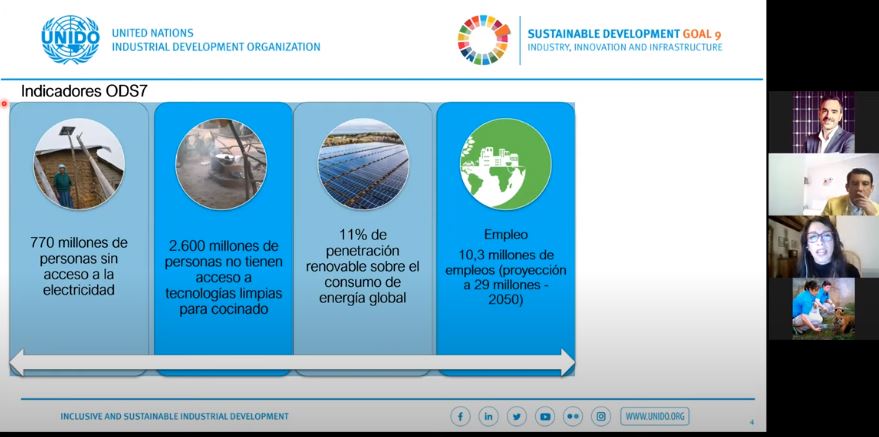The height and width of the screenshot is (437, 879).
Task: Click the Facebook icon in the footer
Action: coord(461,416)
